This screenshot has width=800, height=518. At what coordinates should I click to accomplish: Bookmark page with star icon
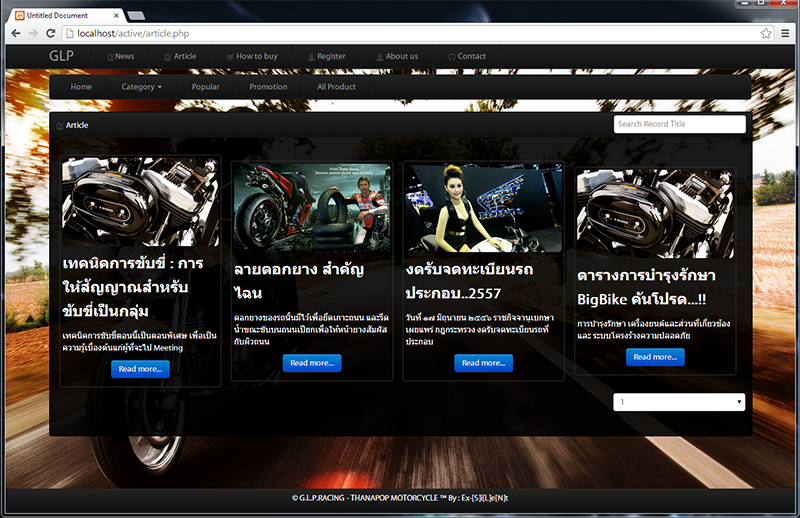766,33
